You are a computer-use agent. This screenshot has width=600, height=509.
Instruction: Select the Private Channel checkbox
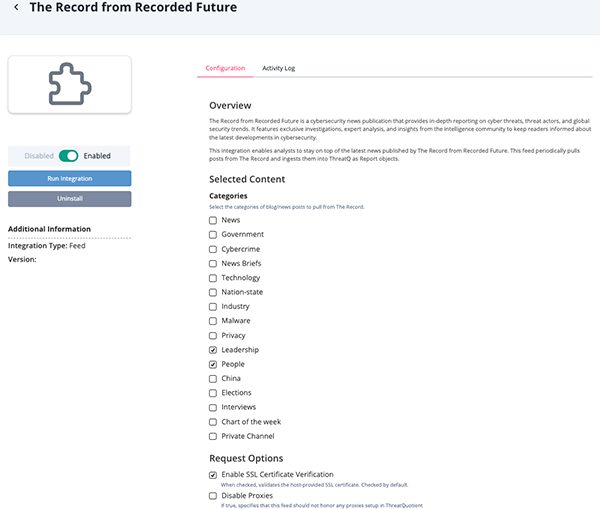tap(213, 436)
